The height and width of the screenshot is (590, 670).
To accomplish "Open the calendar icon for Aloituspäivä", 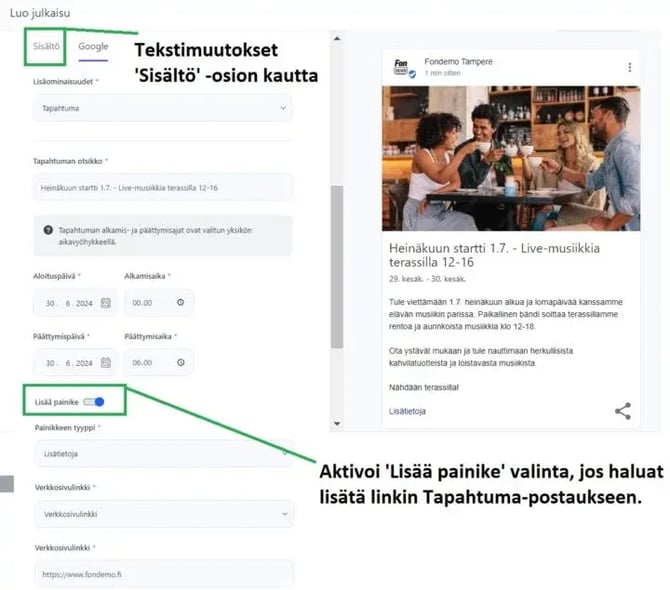I will coord(106,303).
